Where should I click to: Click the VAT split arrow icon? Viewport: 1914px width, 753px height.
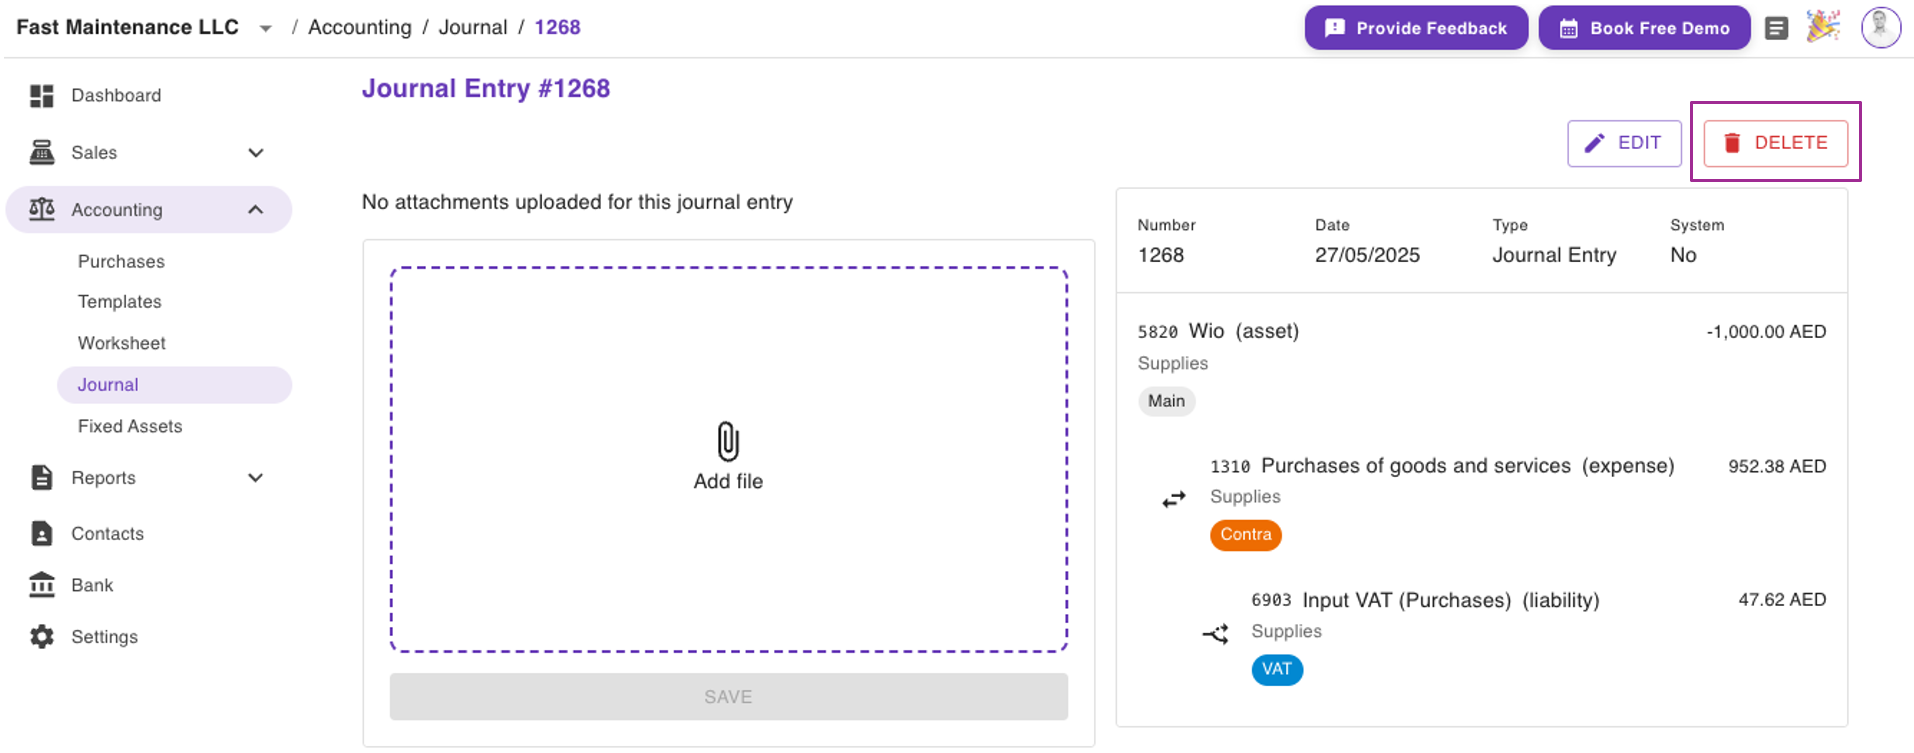point(1215,634)
